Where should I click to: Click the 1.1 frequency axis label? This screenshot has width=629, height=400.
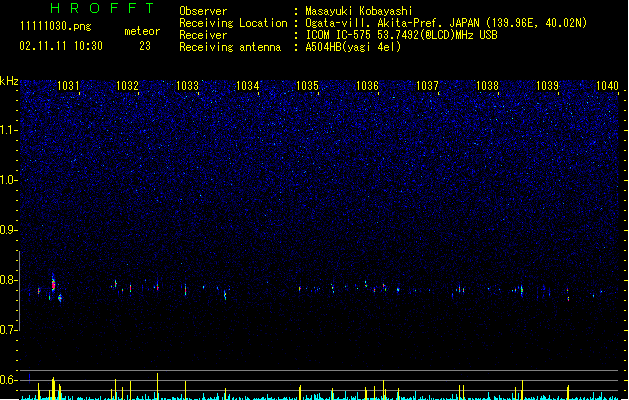[8, 130]
